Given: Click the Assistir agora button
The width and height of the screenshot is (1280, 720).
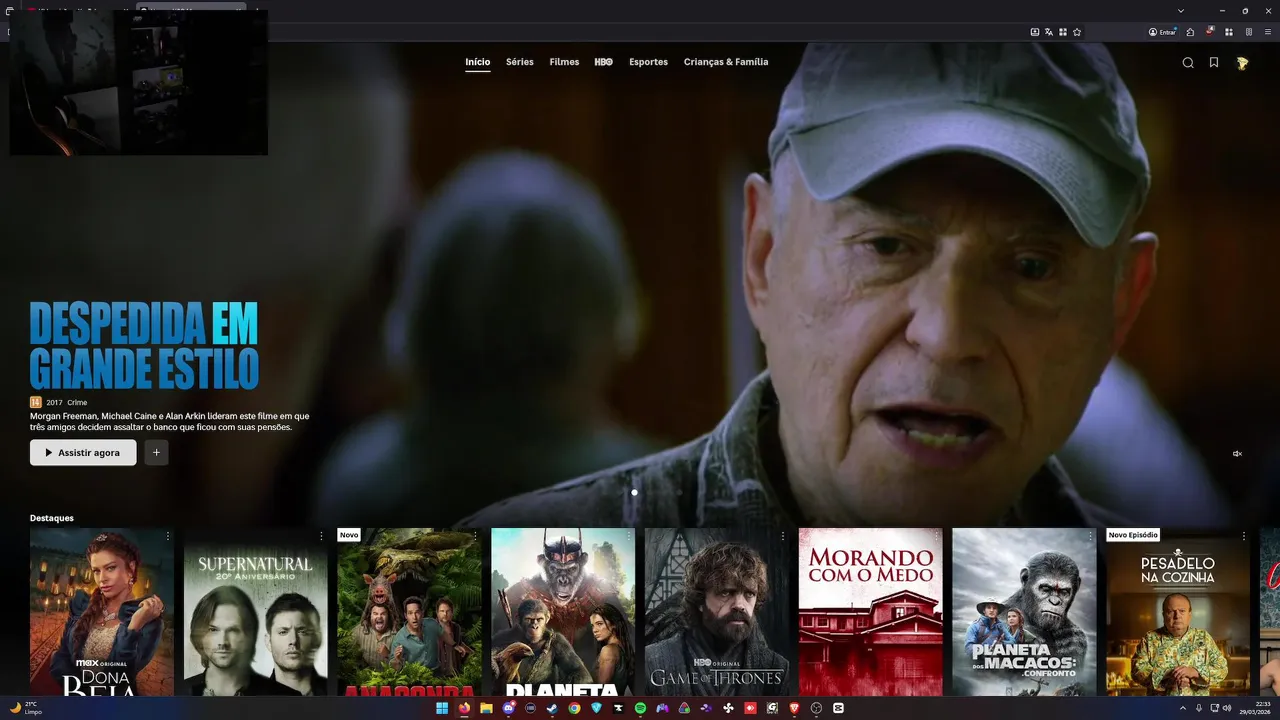Looking at the screenshot, I should [x=83, y=453].
